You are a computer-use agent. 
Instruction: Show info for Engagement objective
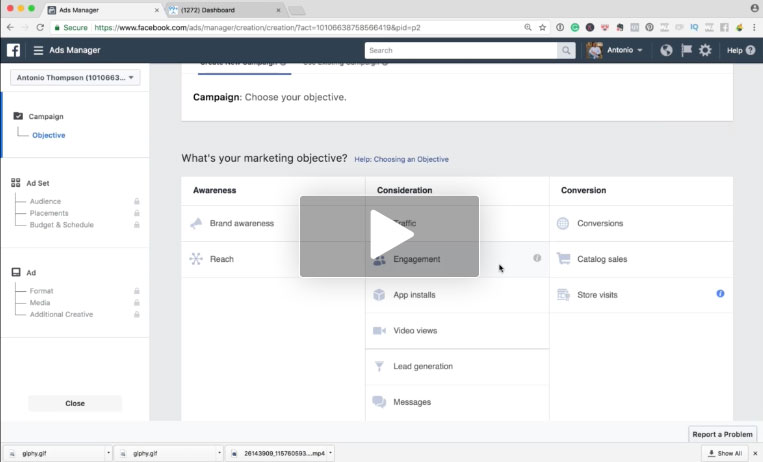(x=537, y=258)
